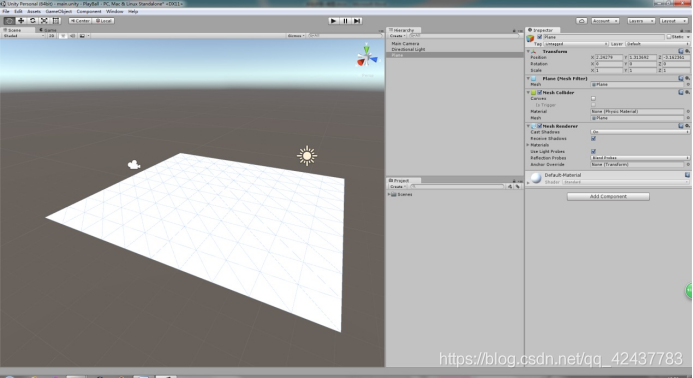This screenshot has height=378, width=693.
Task: Open the Hierarchy Create button
Action: click(x=397, y=36)
